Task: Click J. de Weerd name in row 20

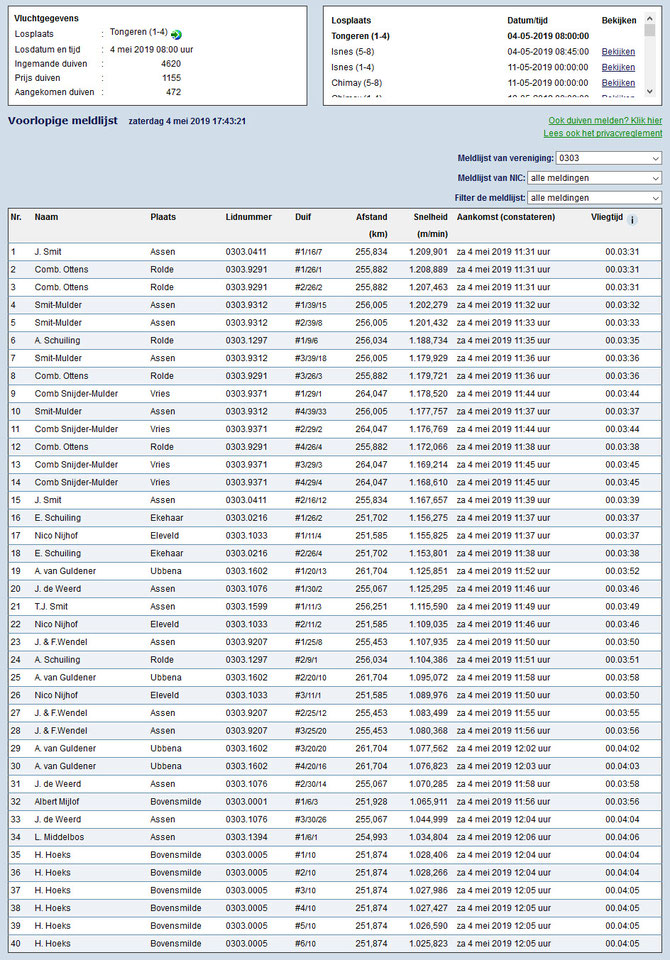Action: click(x=58, y=589)
